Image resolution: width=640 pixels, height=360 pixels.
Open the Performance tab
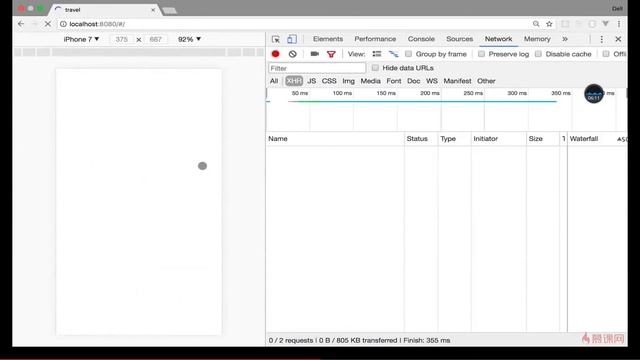pos(375,39)
